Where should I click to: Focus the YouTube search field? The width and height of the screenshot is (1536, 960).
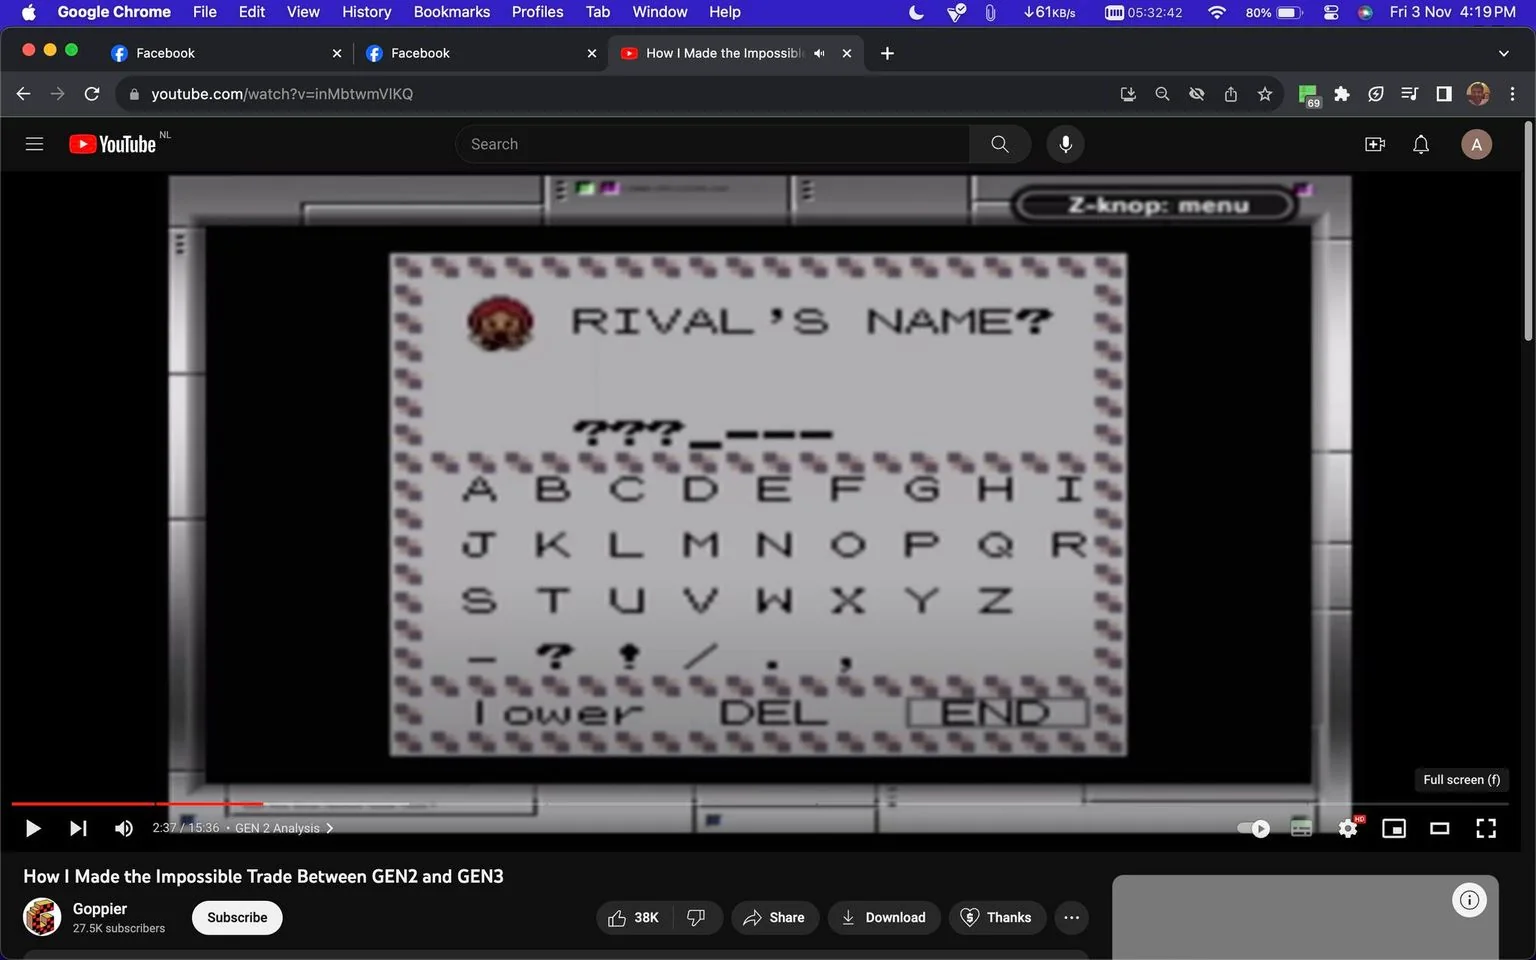tap(713, 144)
